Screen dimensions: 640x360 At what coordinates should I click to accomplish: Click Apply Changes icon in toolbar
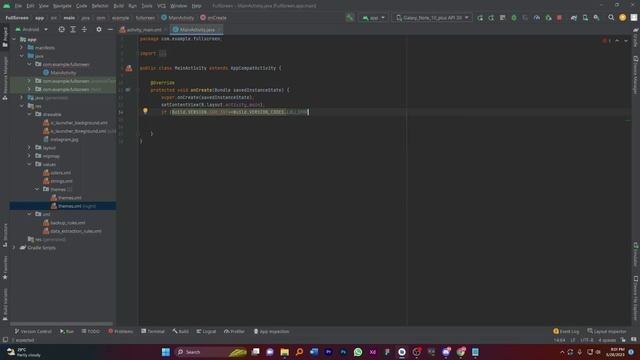click(x=491, y=18)
